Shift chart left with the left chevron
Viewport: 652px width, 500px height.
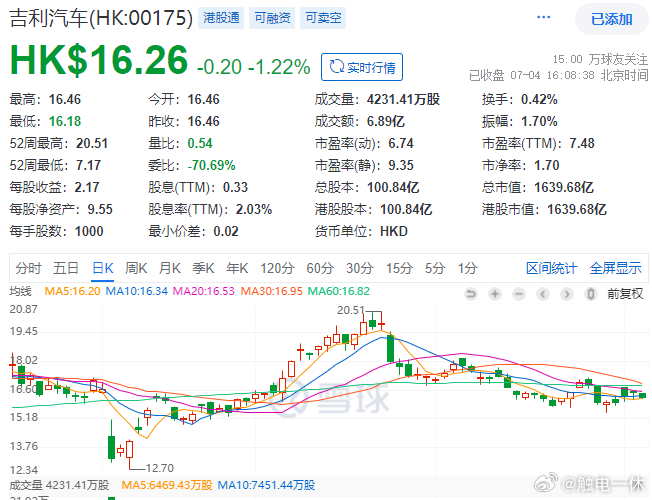point(543,294)
